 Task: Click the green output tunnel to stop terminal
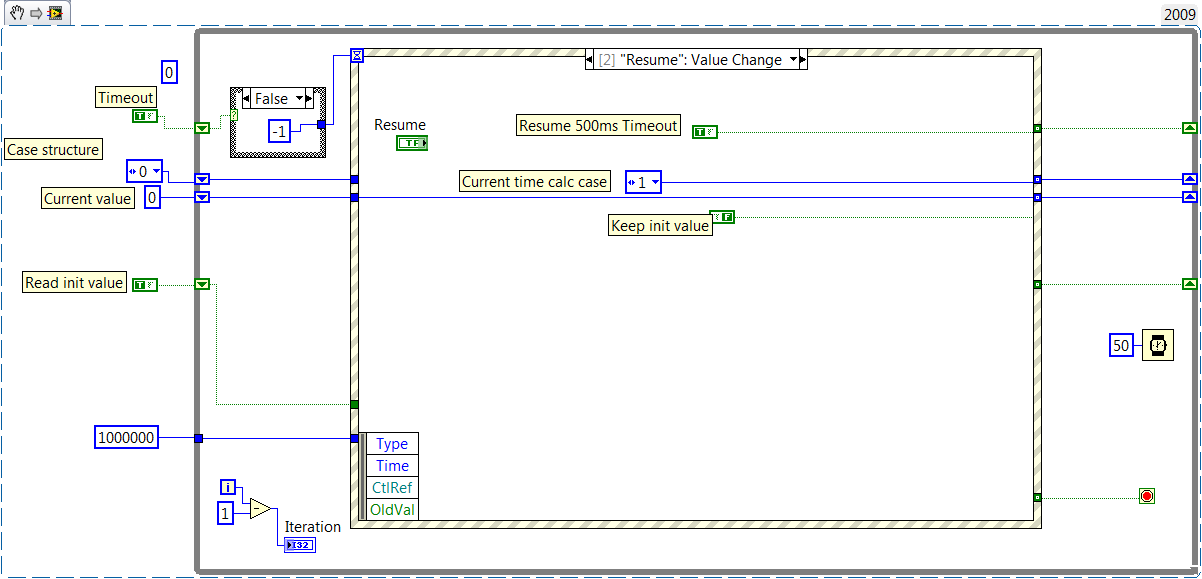point(1037,497)
